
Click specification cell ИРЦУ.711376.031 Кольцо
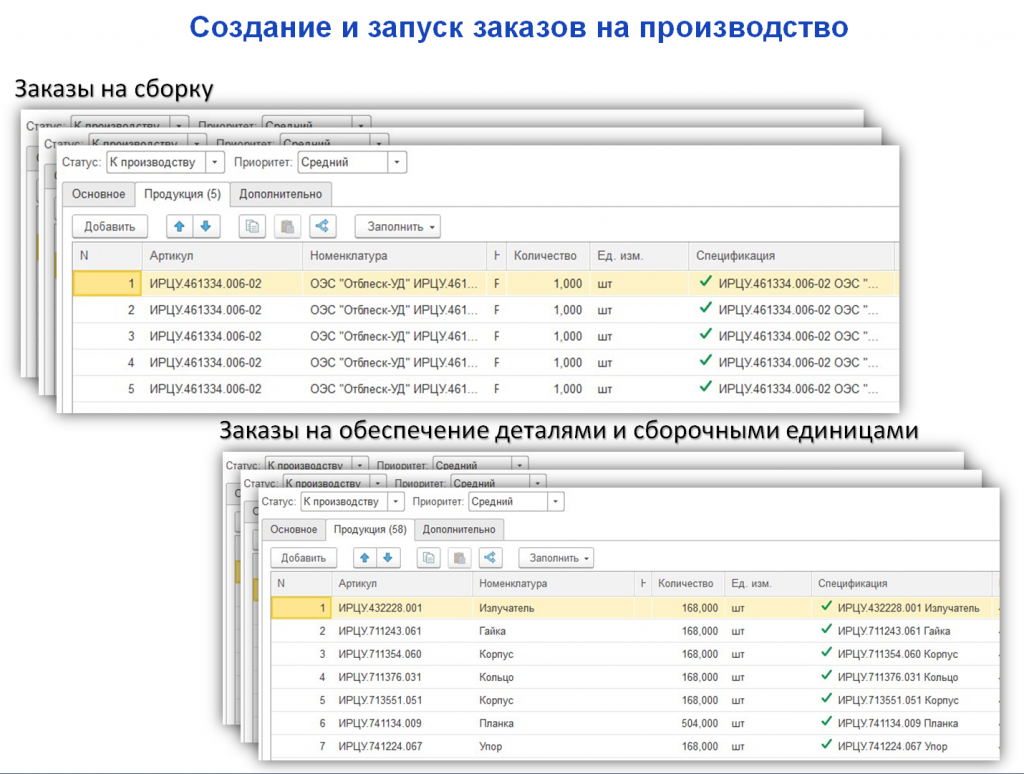tap(904, 677)
